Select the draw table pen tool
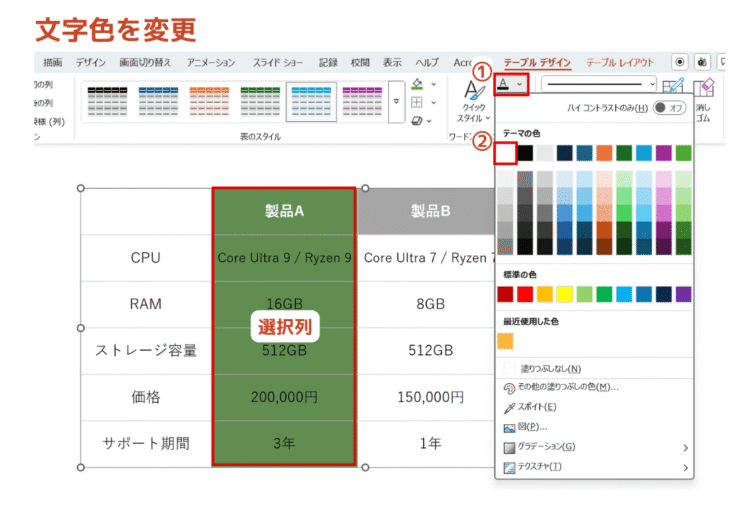Viewport: 740px width, 505px height. click(673, 86)
